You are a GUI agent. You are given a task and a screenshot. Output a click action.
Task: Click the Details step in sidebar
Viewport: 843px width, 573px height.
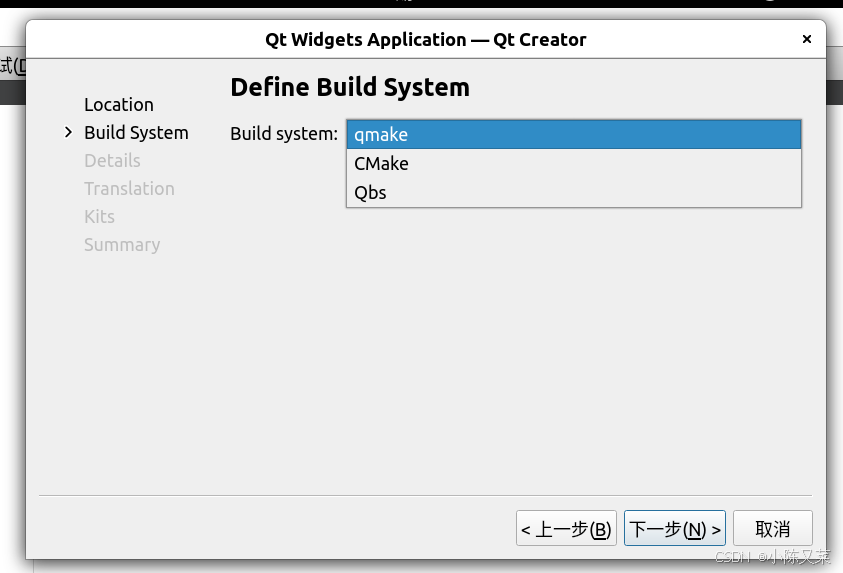coord(112,160)
